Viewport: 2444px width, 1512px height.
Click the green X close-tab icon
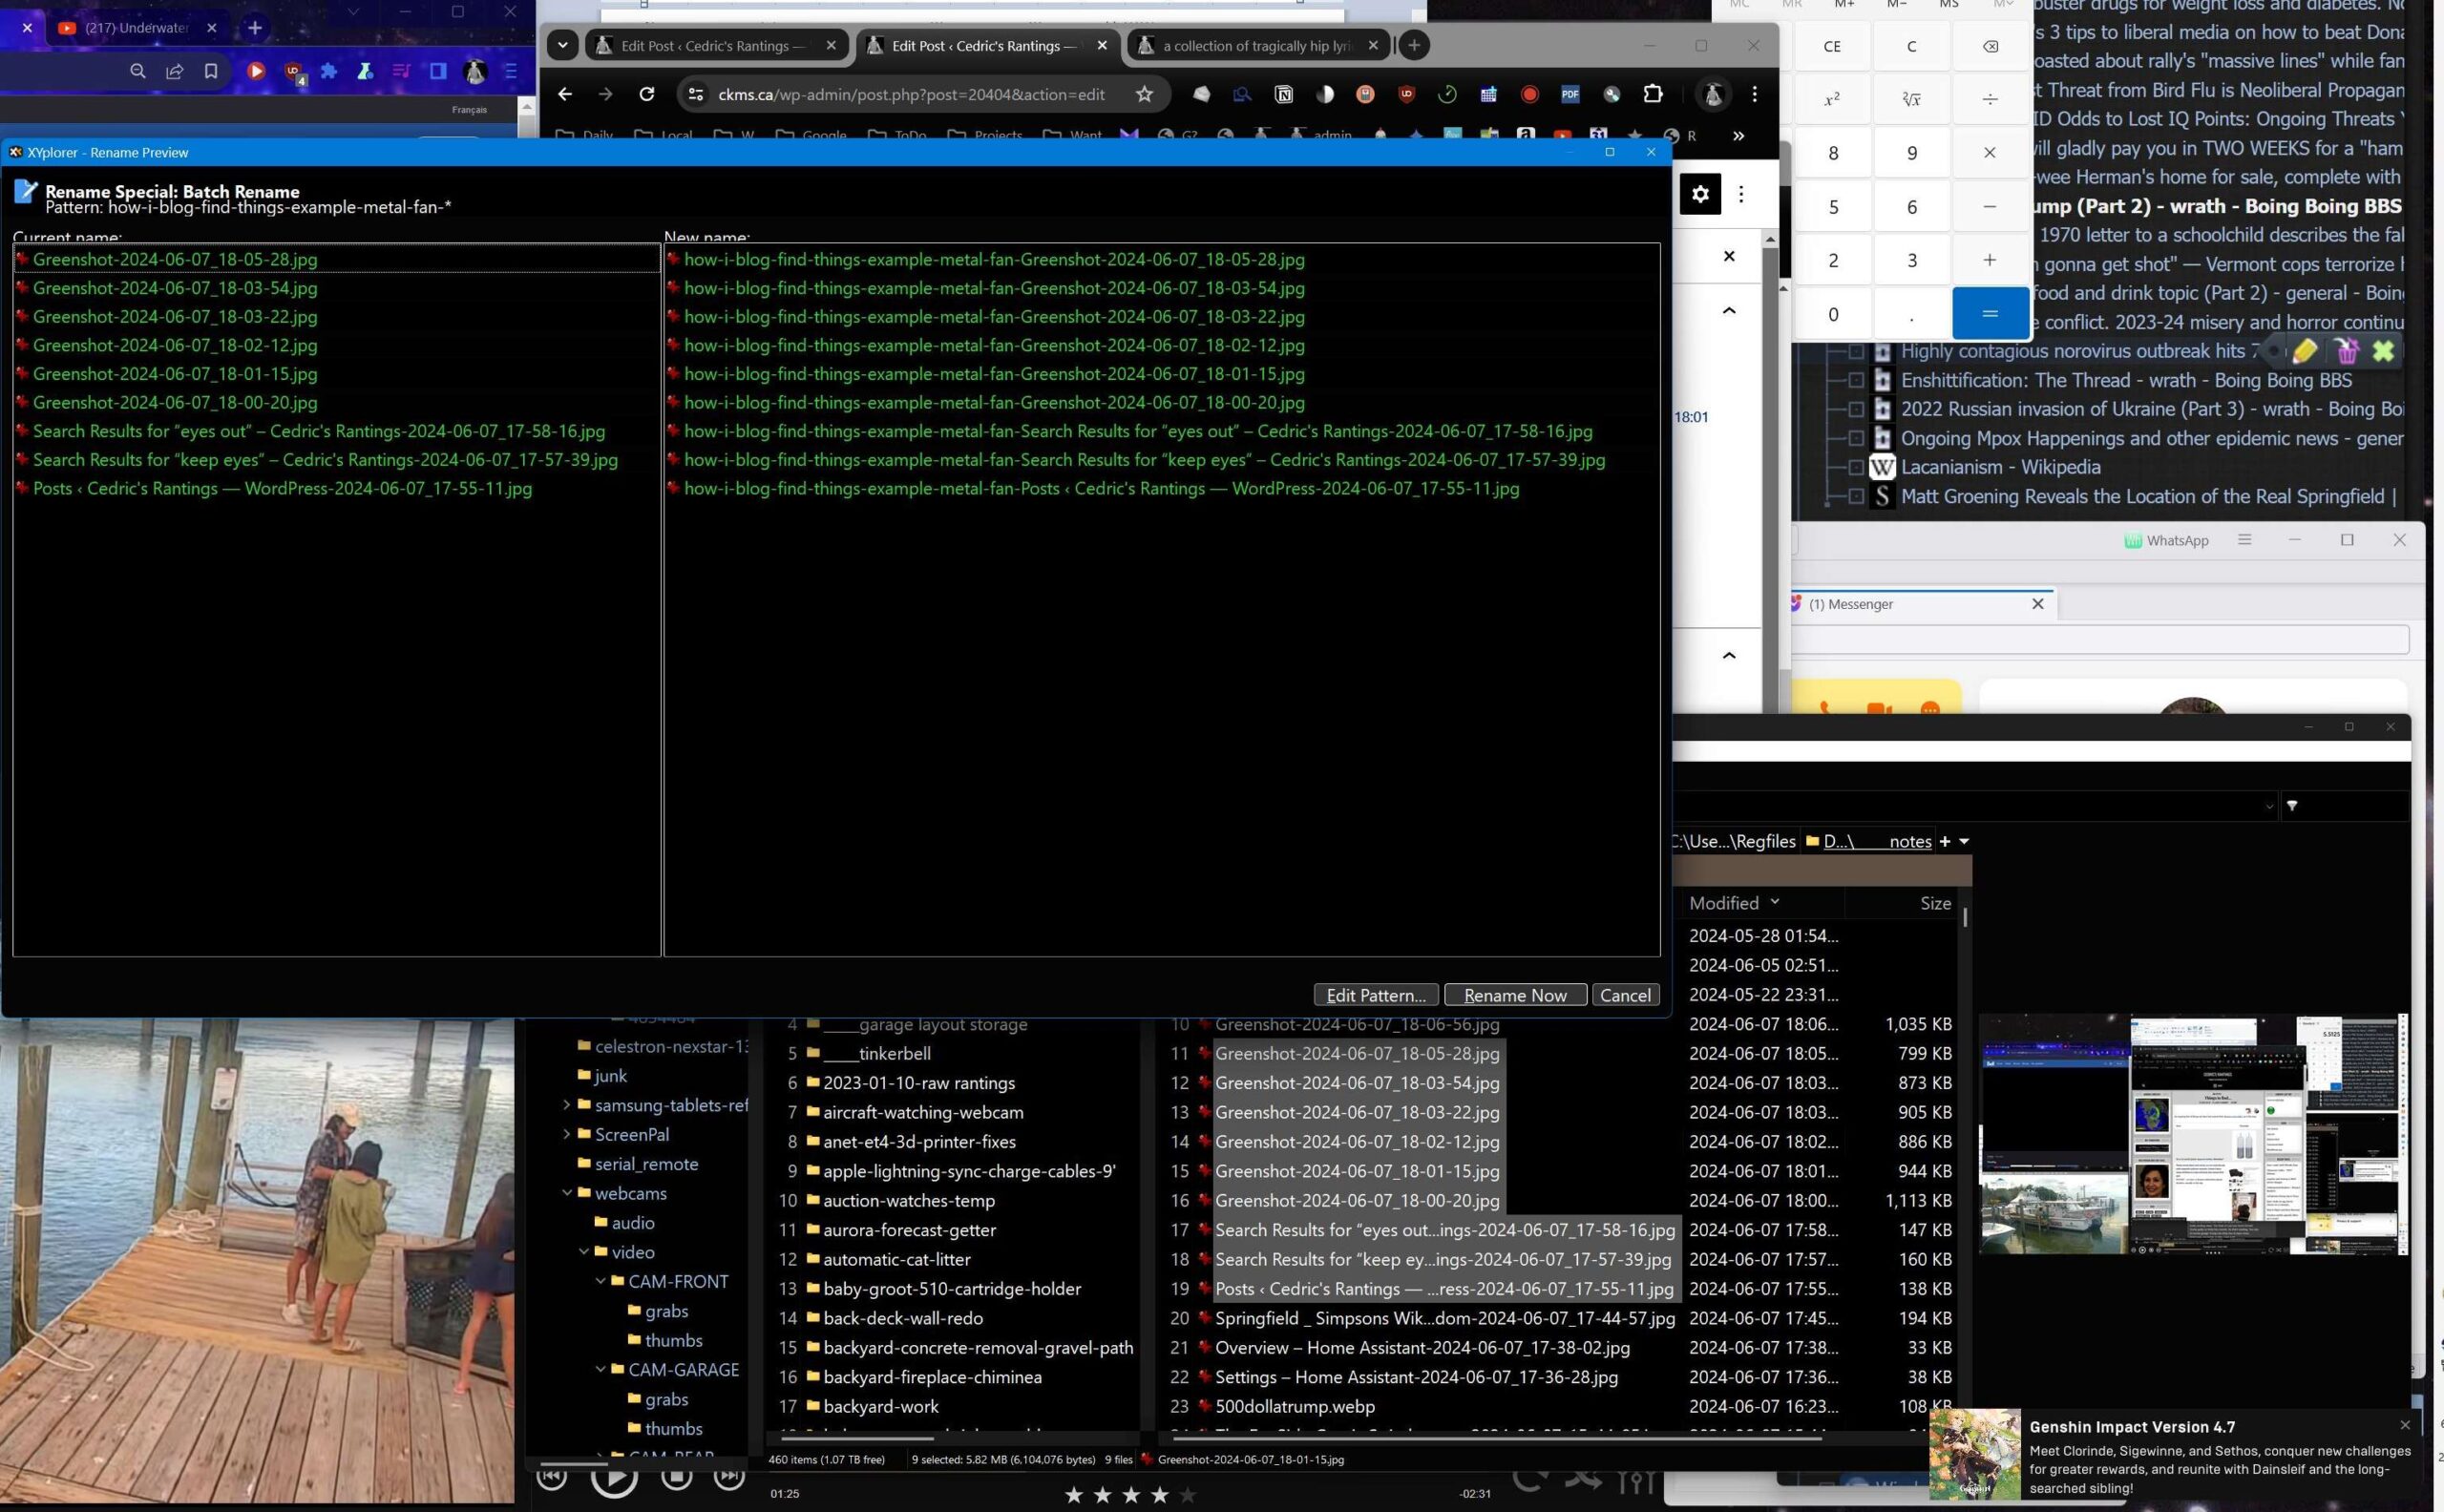2383,351
